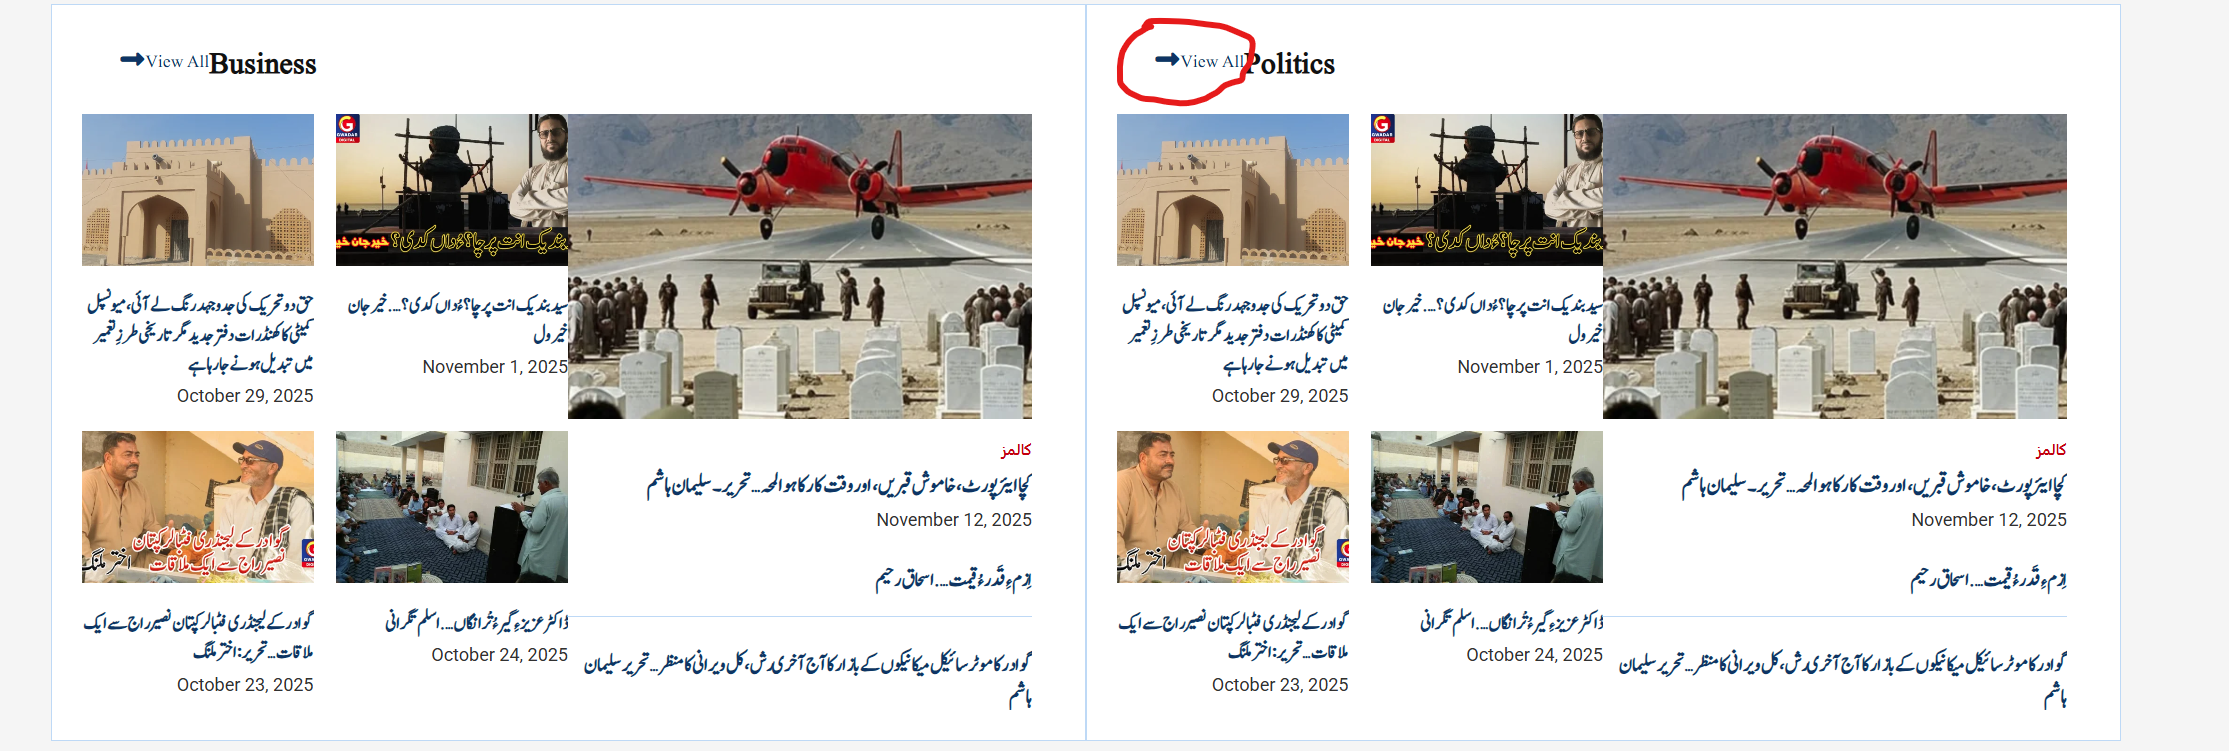The height and width of the screenshot is (751, 2229).
Task: Open the indoor gathering thumbnail in Politics section
Action: coord(1487,507)
